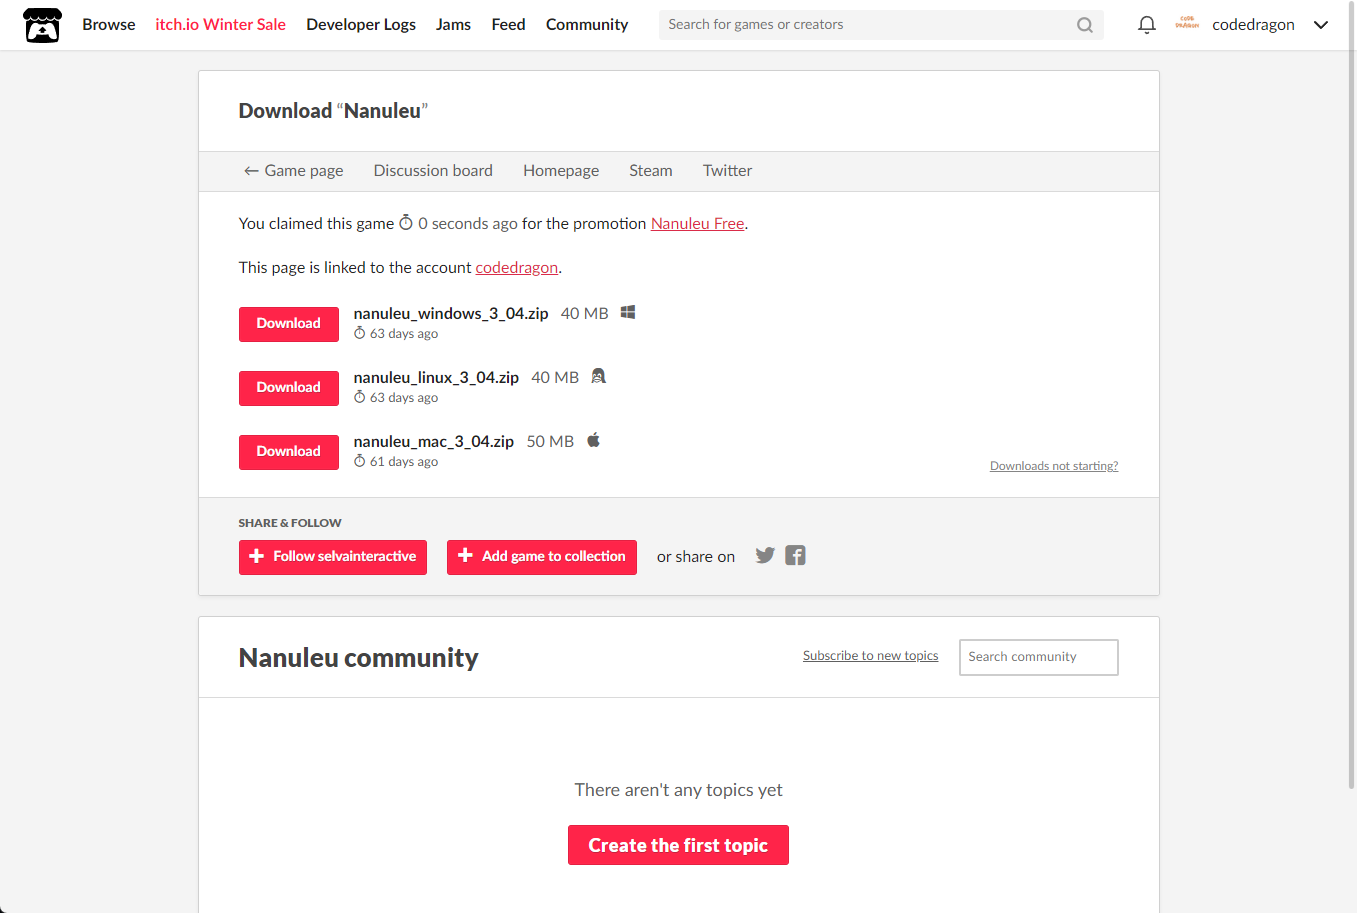Open the Browse menu item

[x=109, y=25]
